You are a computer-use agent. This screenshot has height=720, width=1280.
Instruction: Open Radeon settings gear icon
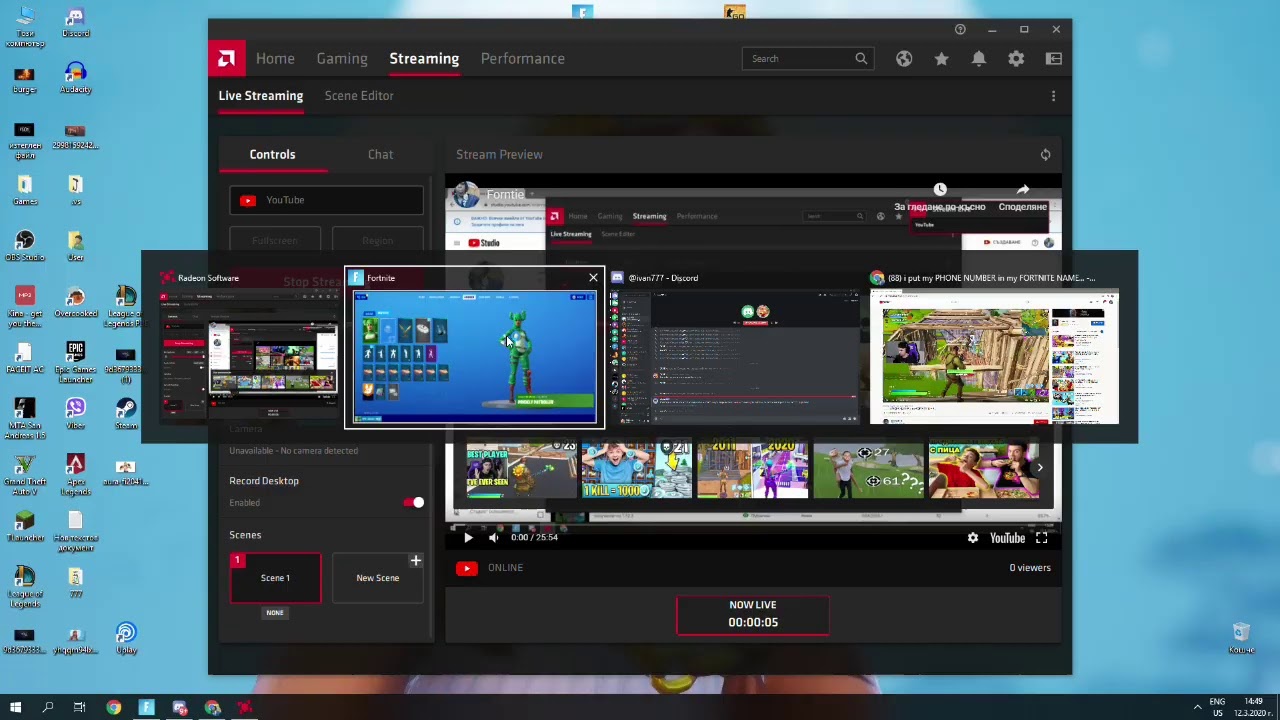[1016, 58]
